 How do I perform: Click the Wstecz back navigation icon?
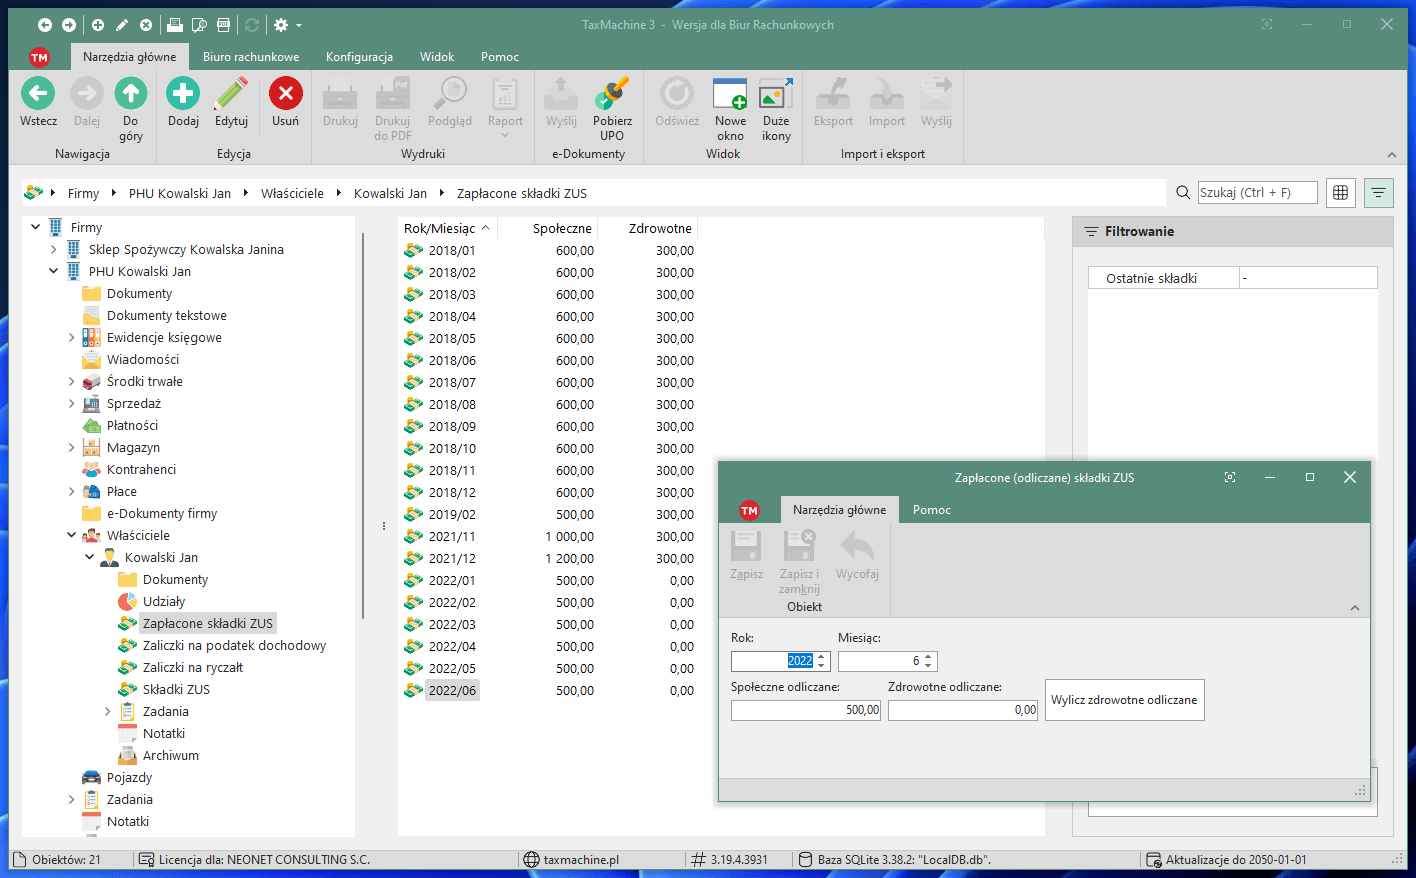point(38,95)
